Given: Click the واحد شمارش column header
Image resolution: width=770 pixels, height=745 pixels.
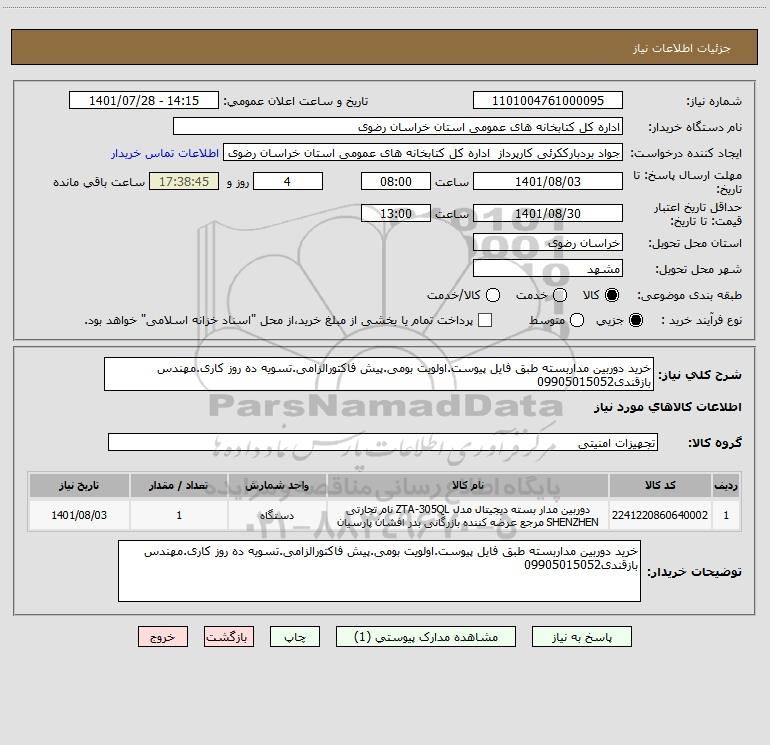Looking at the screenshot, I should coord(277,485).
